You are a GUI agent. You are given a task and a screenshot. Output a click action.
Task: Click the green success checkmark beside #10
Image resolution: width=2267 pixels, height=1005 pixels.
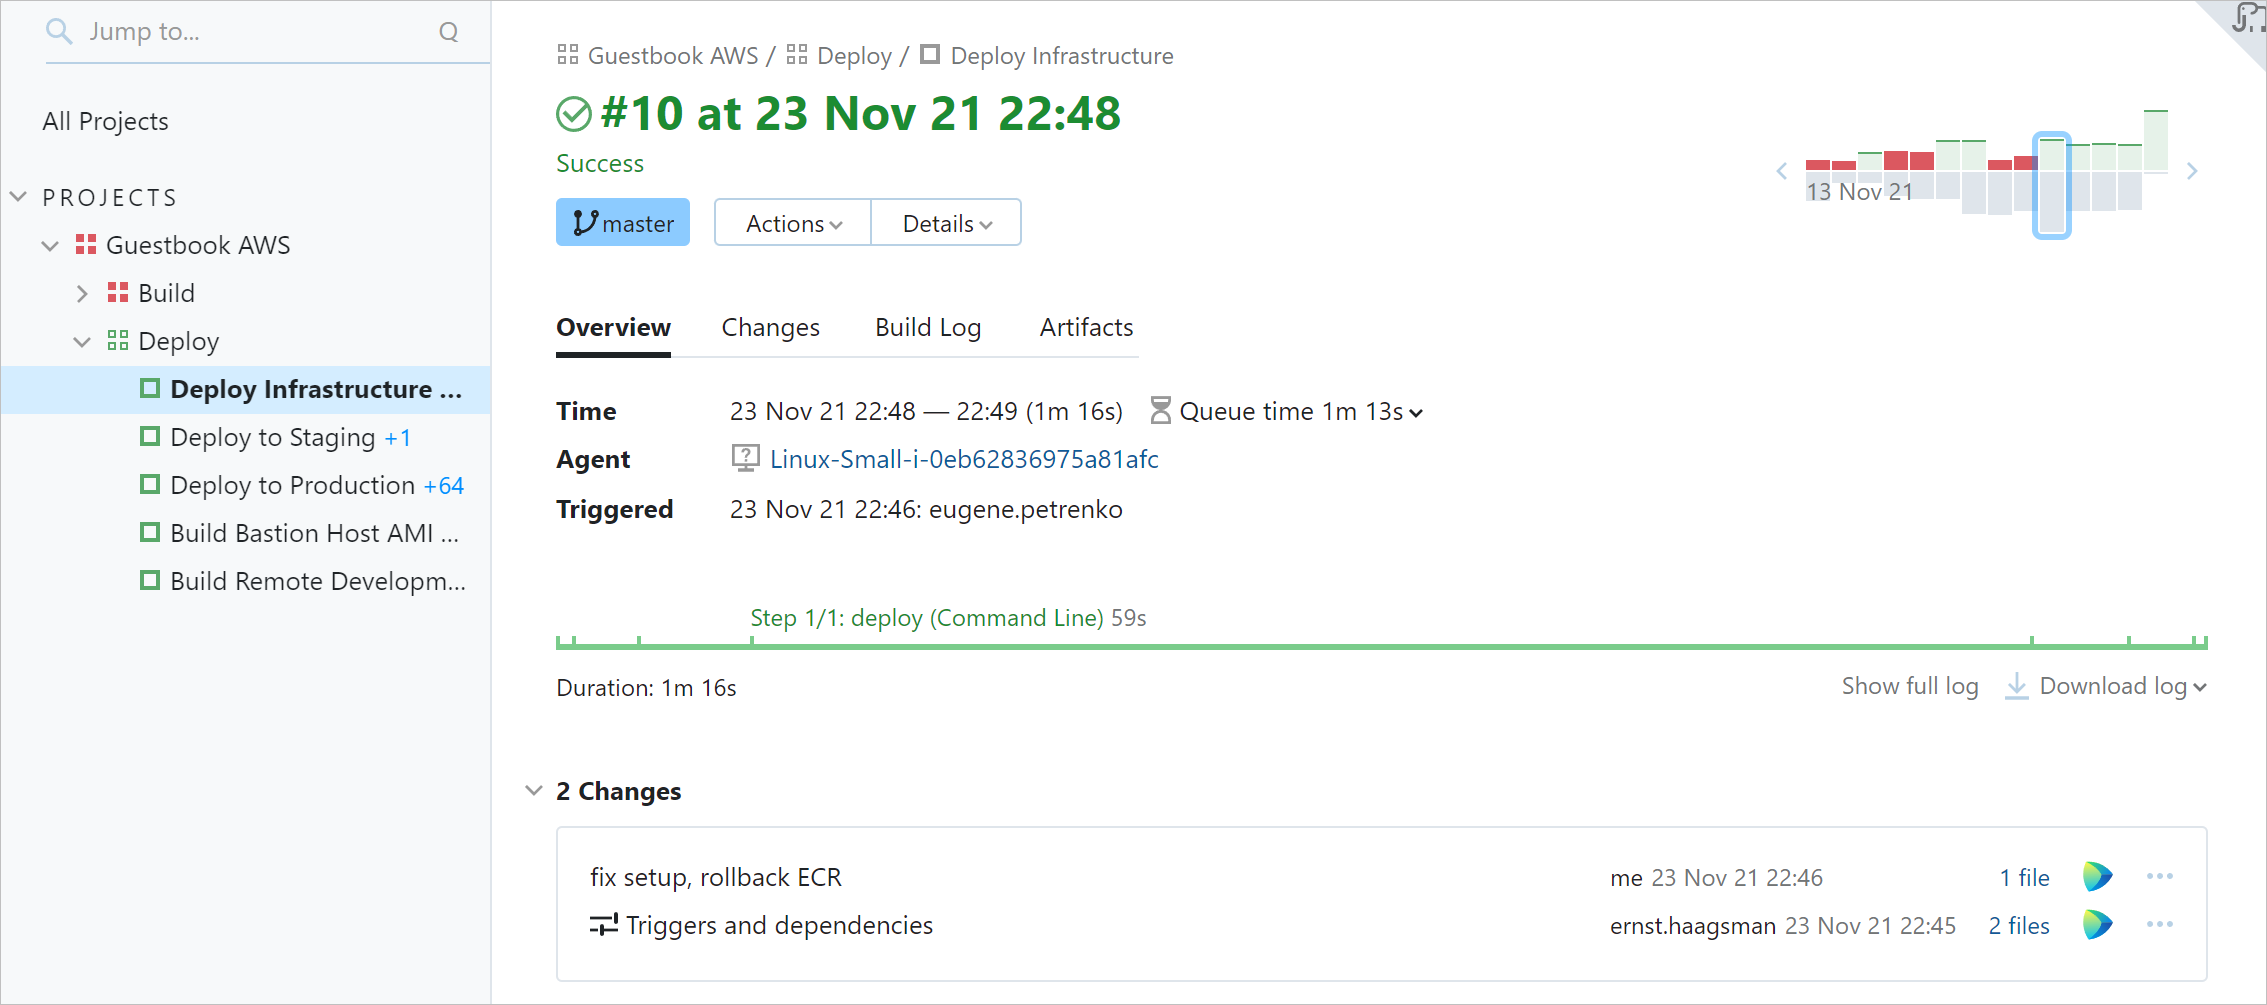(x=573, y=113)
